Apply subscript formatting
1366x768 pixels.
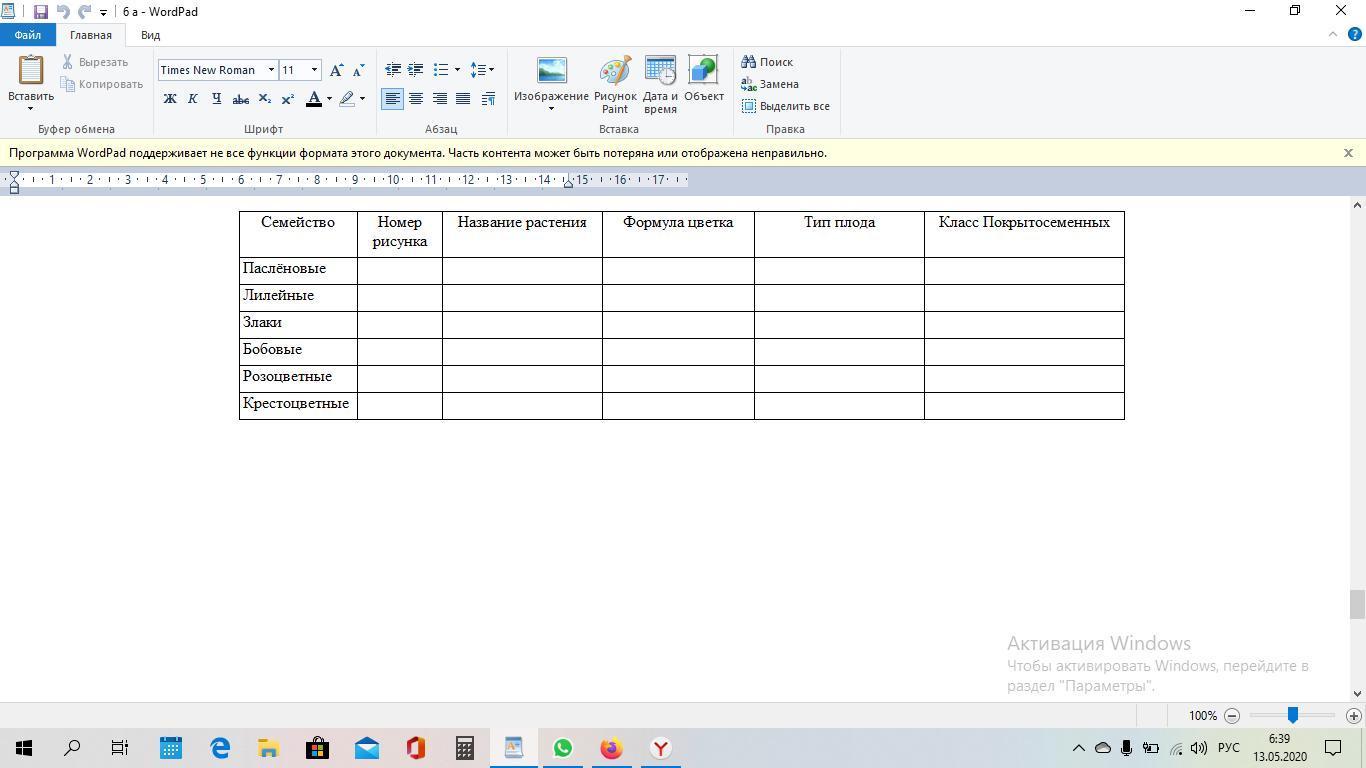pyautogui.click(x=264, y=99)
